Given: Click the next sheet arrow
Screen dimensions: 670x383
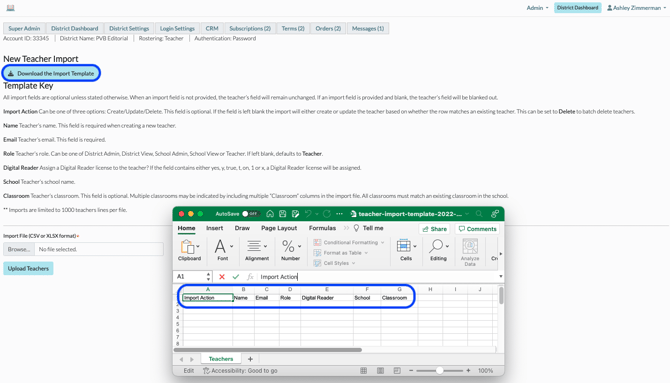Looking at the screenshot, I should pos(191,359).
